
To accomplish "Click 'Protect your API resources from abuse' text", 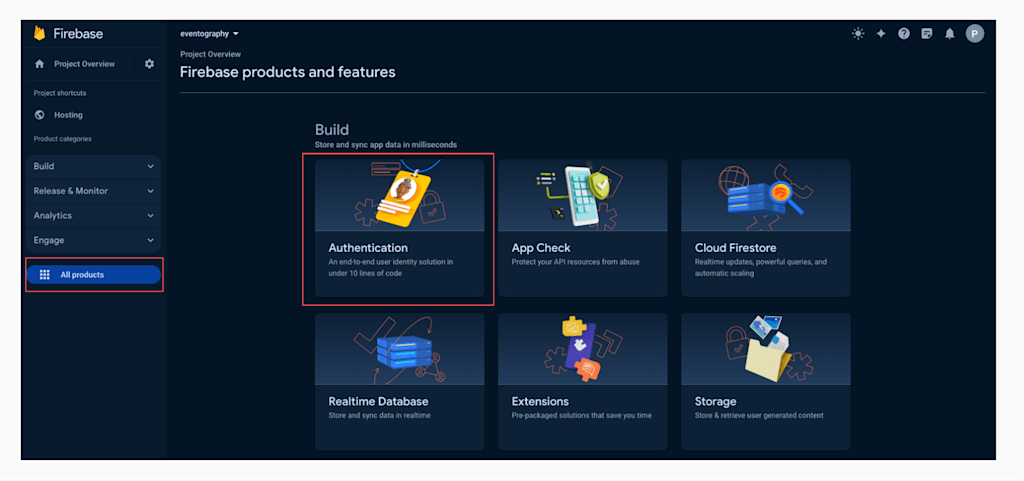I will click(575, 262).
